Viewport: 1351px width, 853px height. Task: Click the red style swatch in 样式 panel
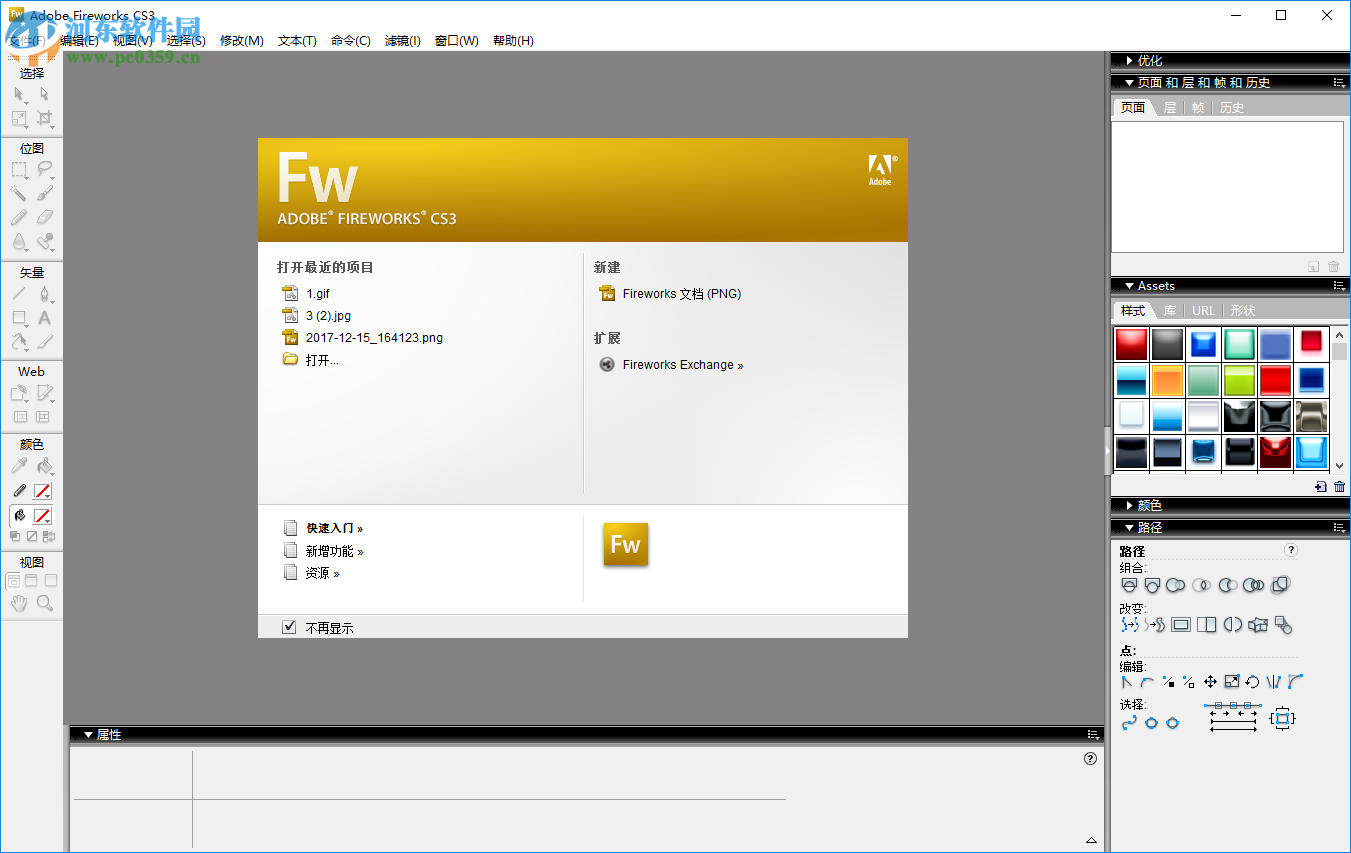1131,343
